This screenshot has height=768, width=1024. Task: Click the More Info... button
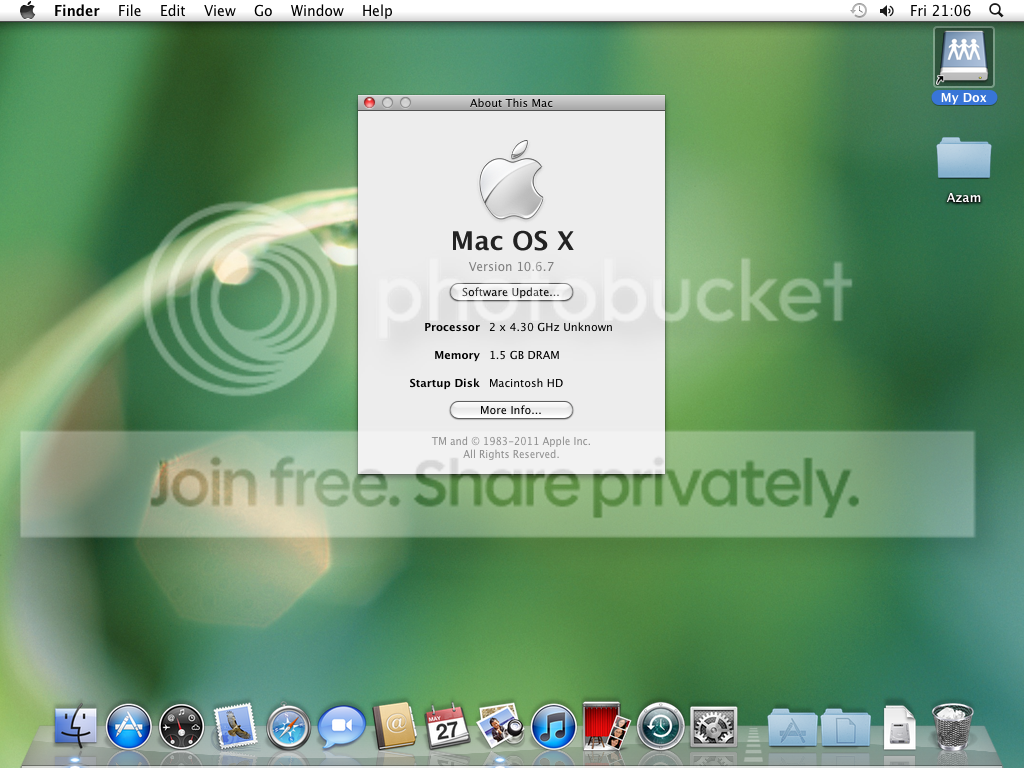(x=511, y=410)
